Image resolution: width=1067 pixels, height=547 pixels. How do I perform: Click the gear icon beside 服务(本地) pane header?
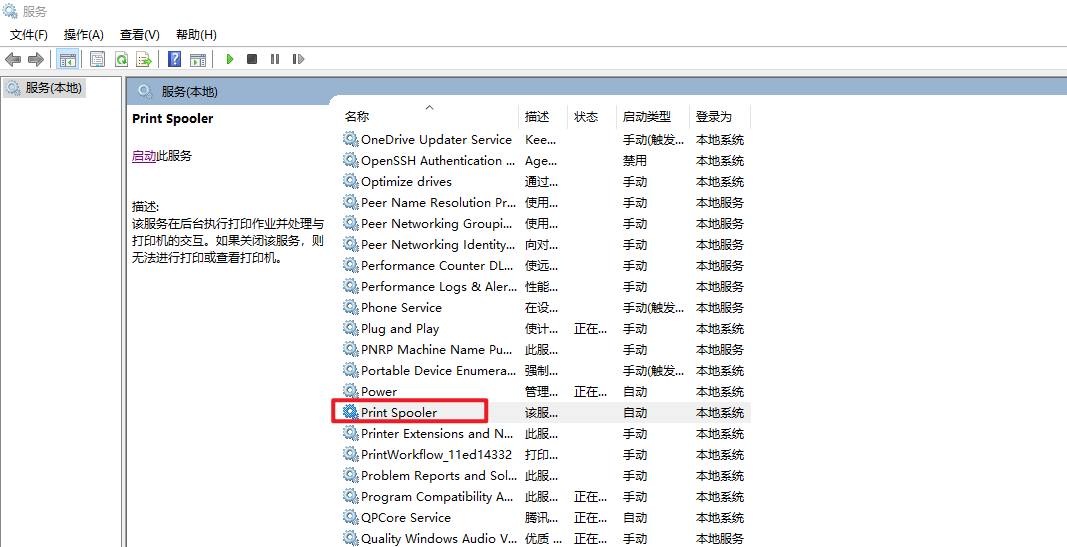[144, 91]
